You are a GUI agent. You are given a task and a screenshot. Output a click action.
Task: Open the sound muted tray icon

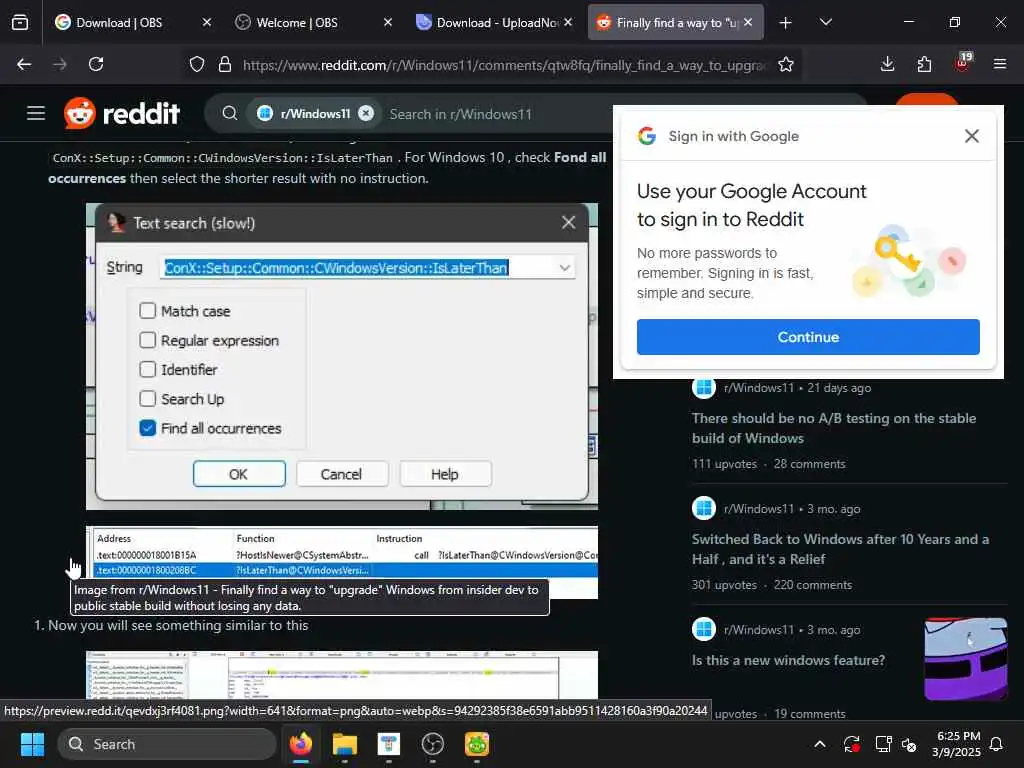[x=909, y=744]
